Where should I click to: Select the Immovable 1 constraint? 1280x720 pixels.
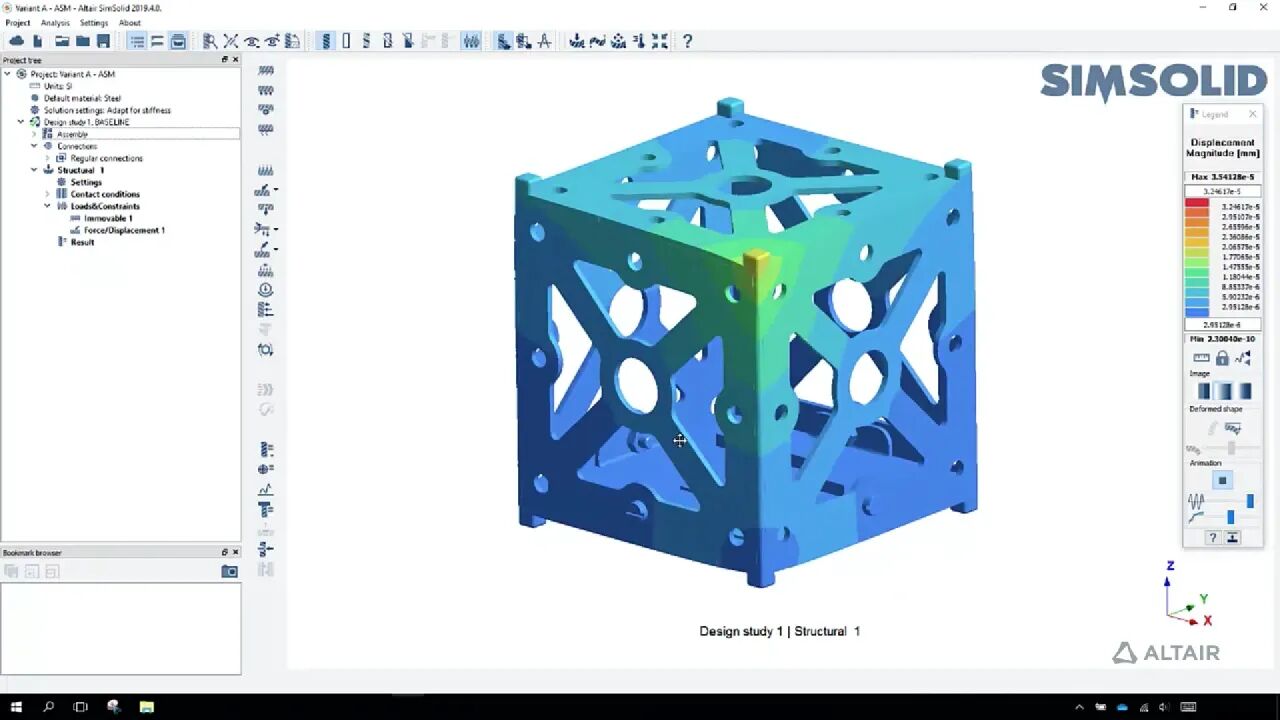[x=108, y=218]
